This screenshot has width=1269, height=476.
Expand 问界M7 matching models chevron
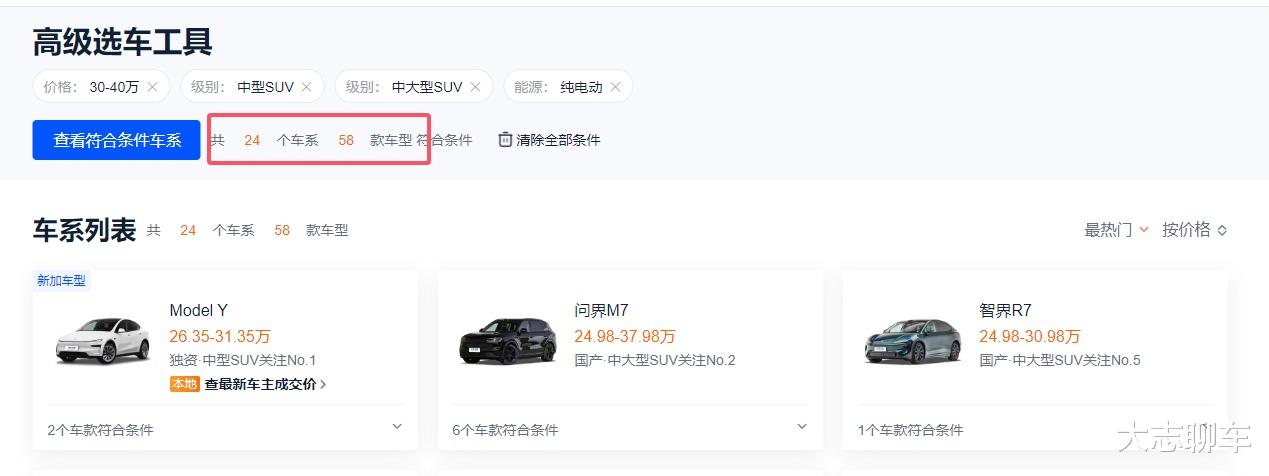[x=802, y=427]
